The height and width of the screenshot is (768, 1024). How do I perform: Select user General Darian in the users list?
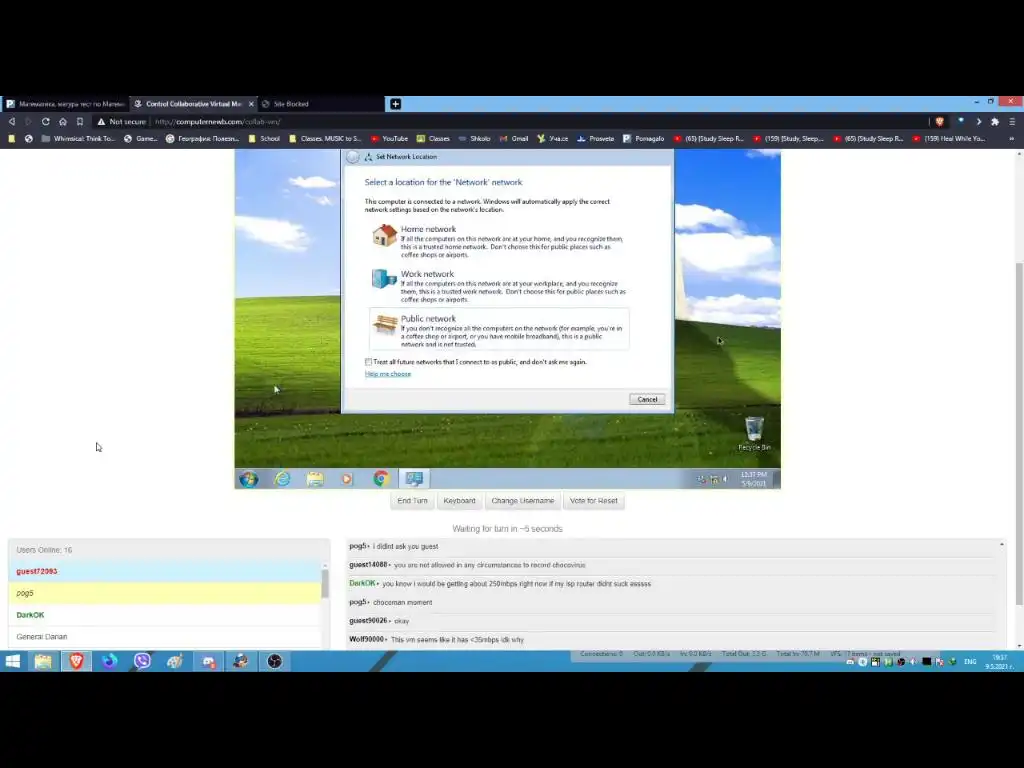tap(165, 637)
